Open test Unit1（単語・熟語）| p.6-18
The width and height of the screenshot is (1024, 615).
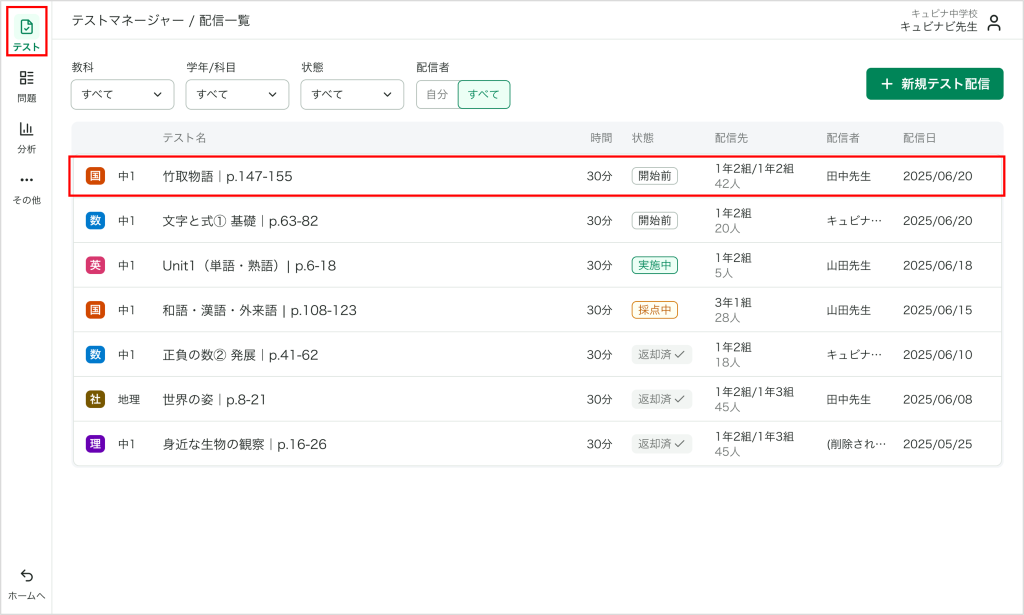[x=249, y=266]
